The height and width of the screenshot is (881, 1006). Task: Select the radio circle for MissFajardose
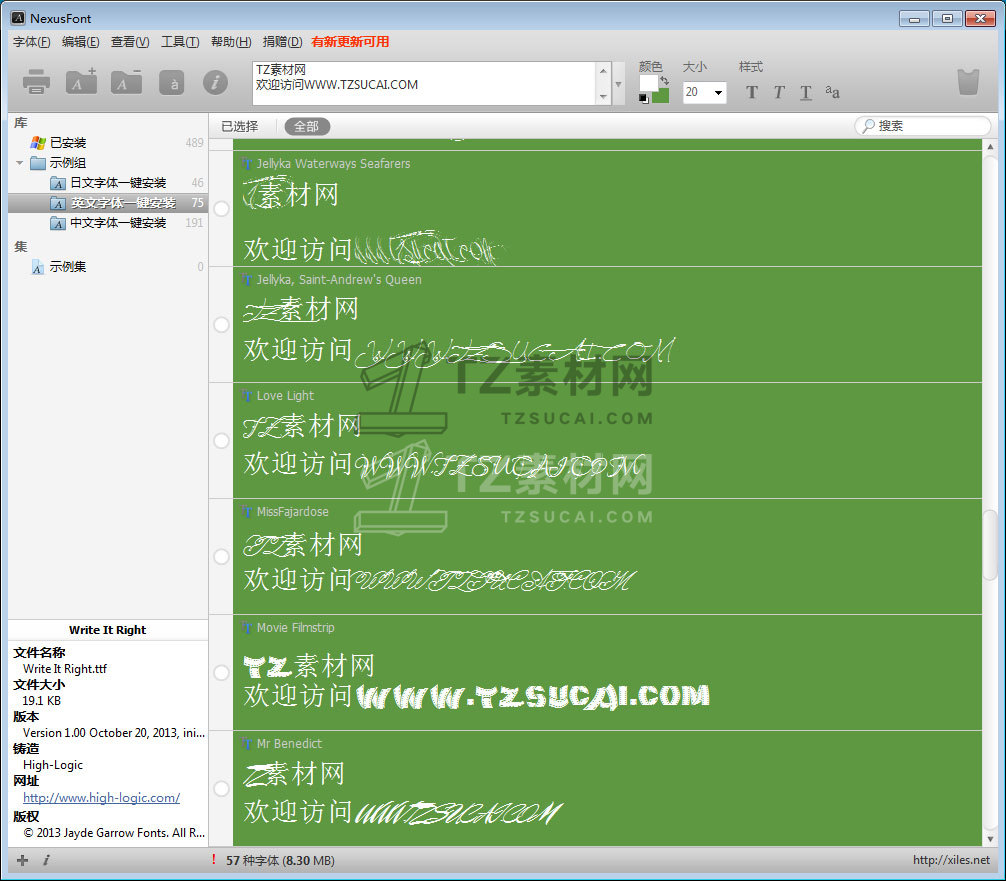coord(221,556)
